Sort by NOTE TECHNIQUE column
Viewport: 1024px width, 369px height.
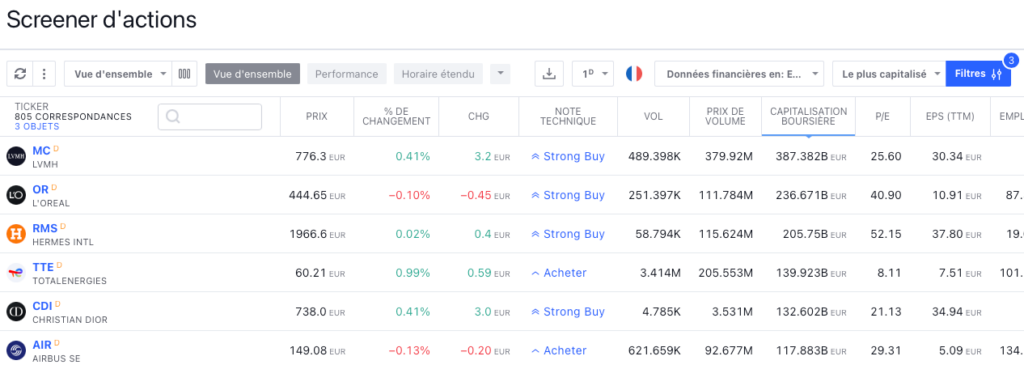coord(568,116)
